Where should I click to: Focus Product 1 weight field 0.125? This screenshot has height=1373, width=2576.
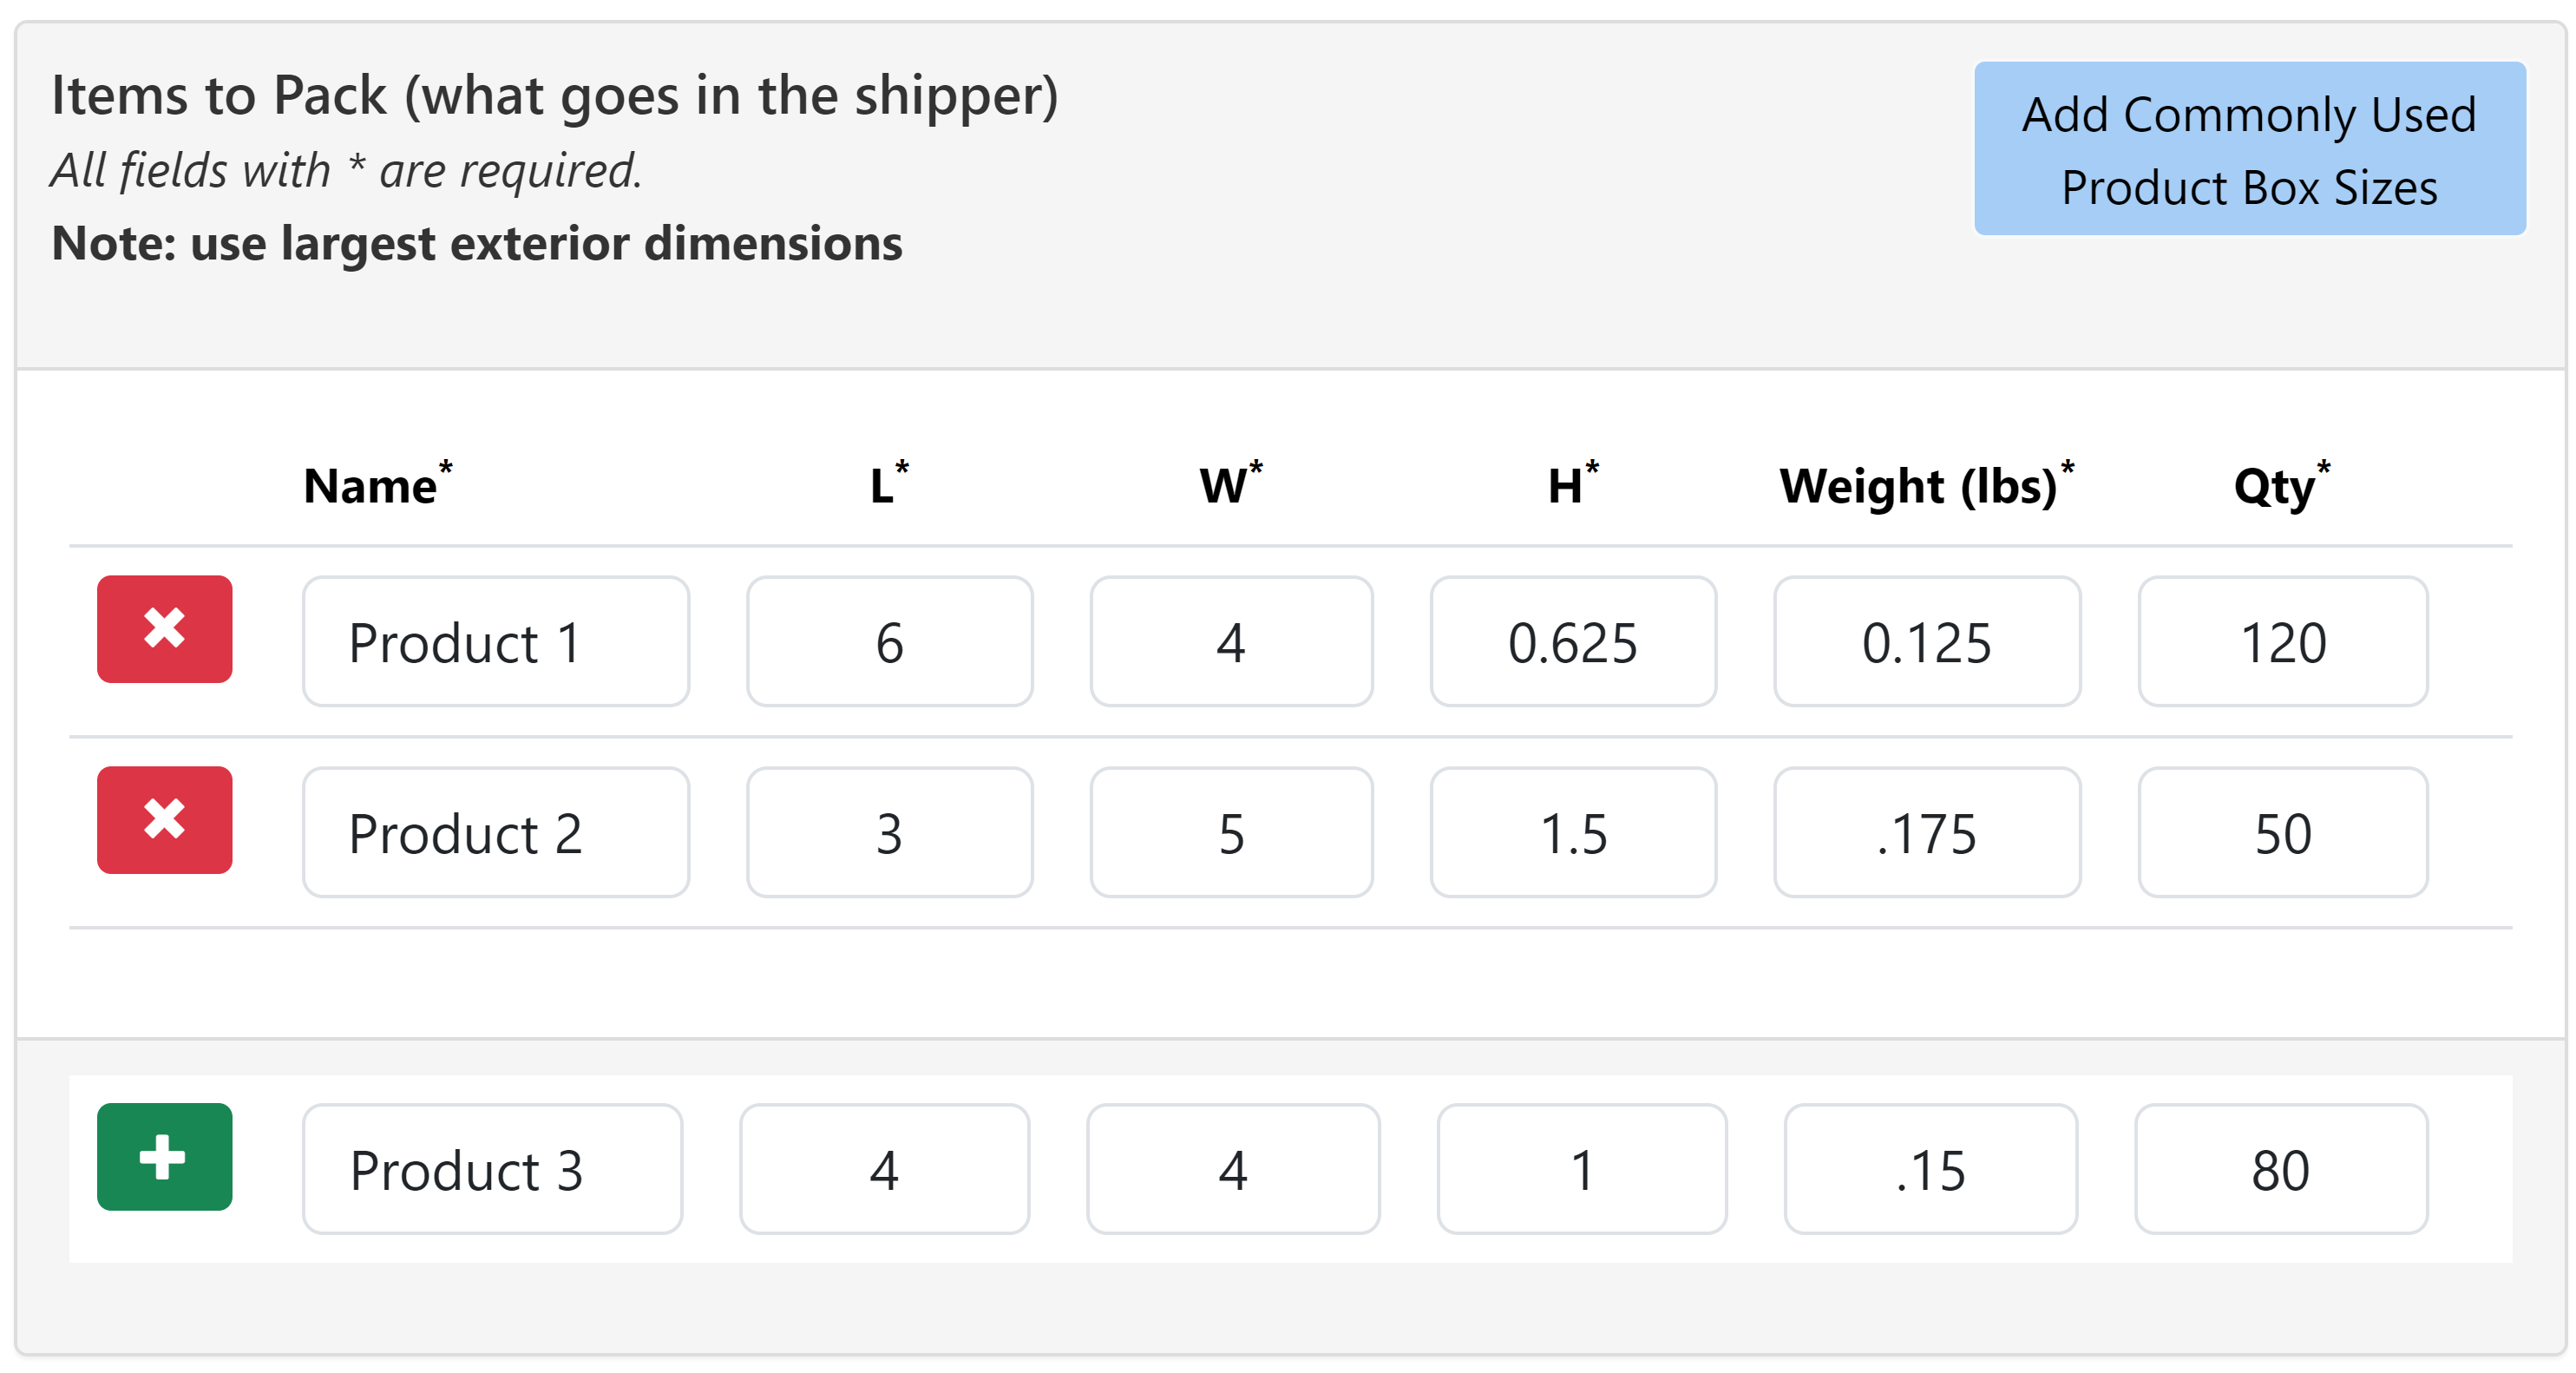1926,641
